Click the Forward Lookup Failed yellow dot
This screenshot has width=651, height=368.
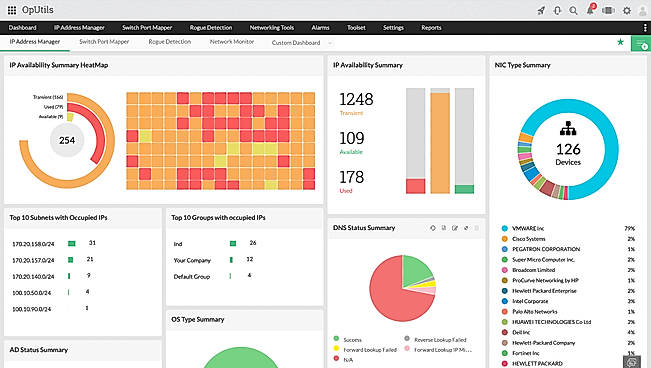point(336,348)
